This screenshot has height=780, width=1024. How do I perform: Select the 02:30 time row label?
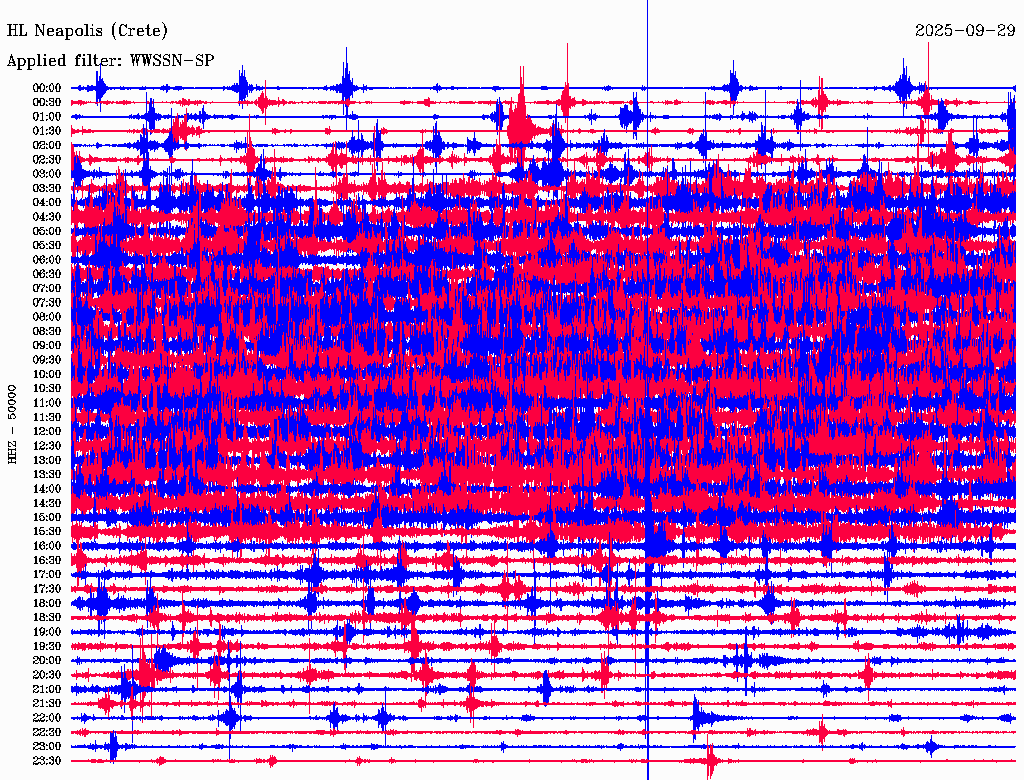(x=47, y=160)
